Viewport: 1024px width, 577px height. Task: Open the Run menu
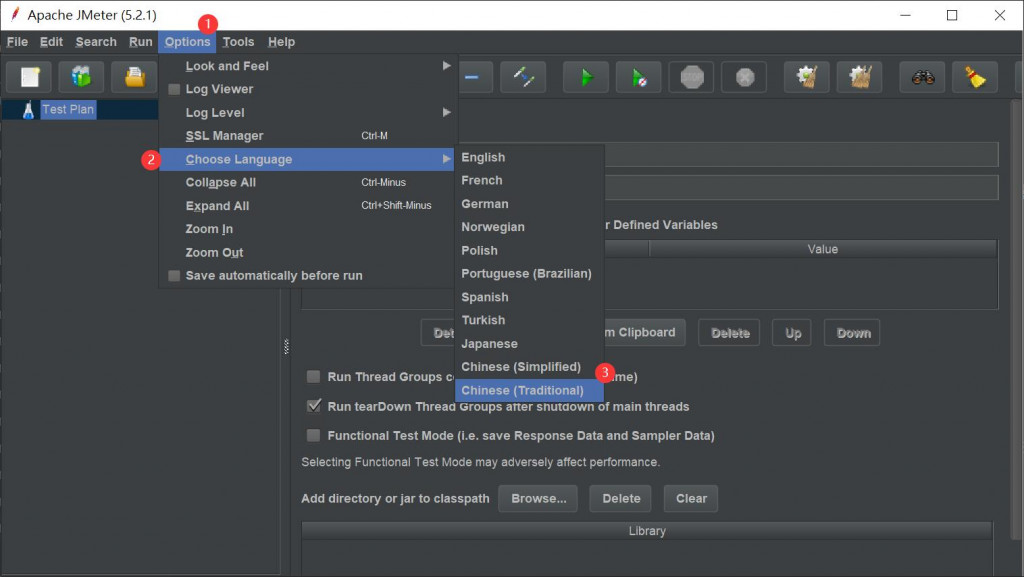click(x=140, y=42)
